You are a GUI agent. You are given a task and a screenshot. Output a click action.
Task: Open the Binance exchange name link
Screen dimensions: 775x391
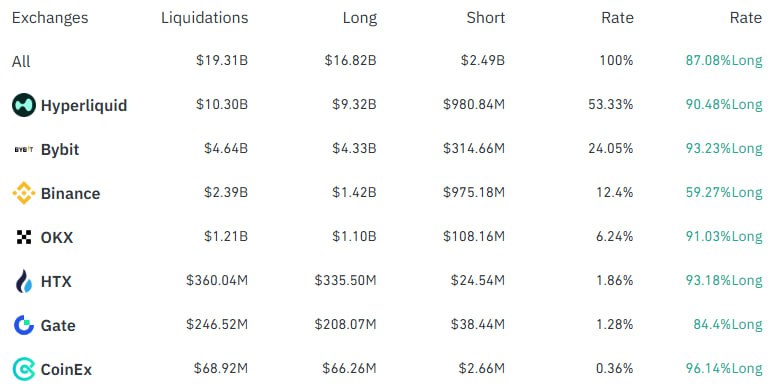point(70,193)
